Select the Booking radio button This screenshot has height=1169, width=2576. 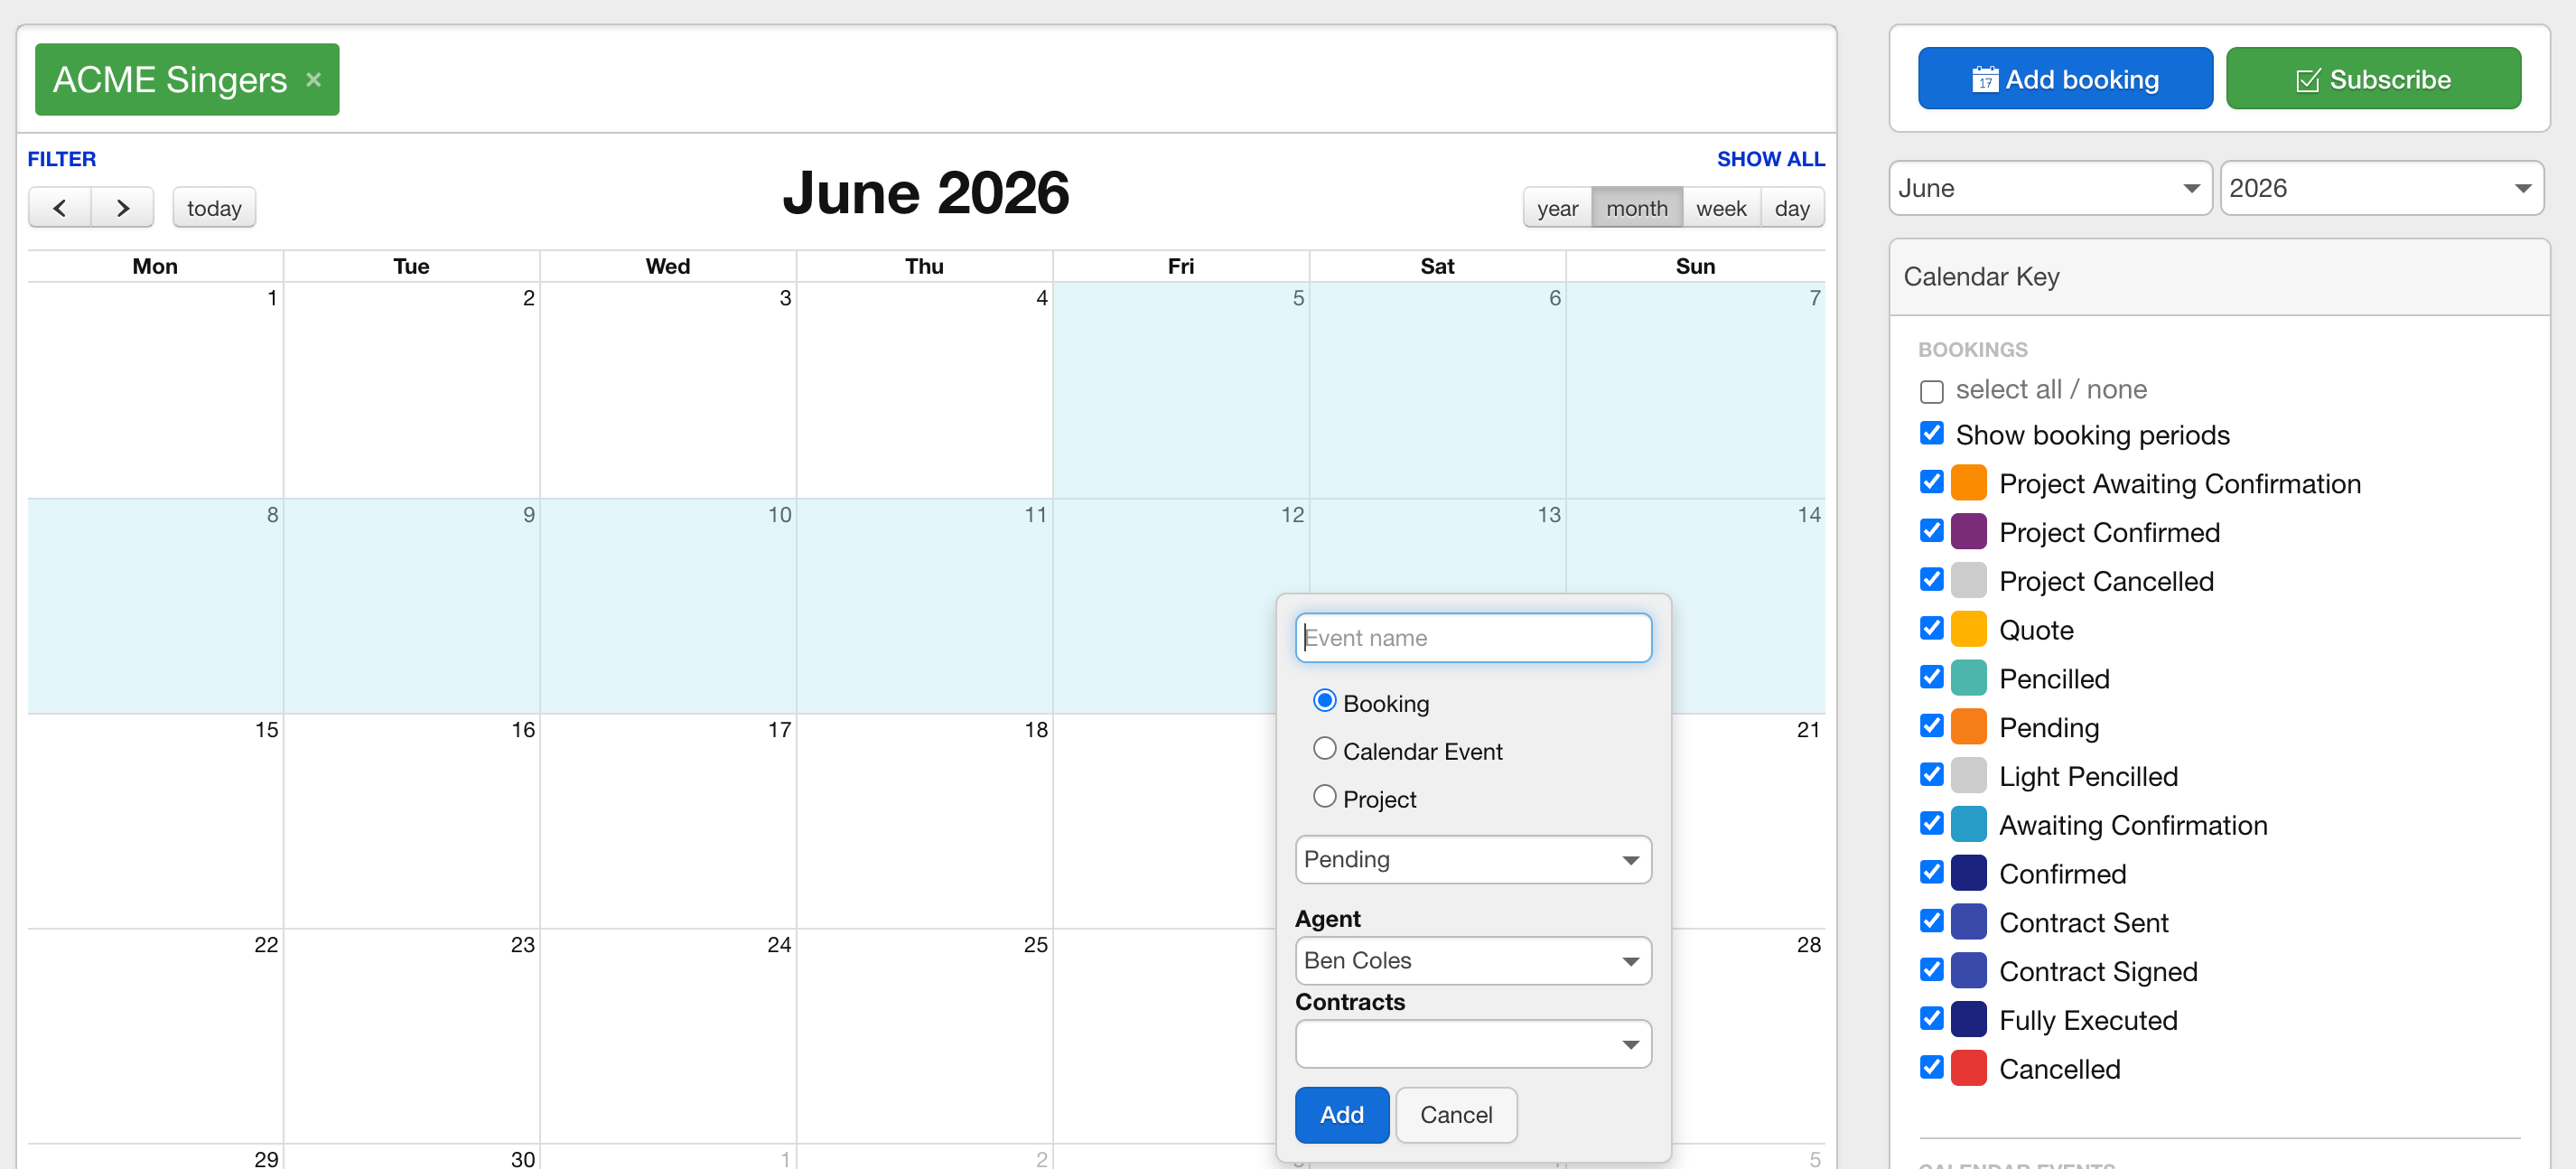coord(1326,702)
